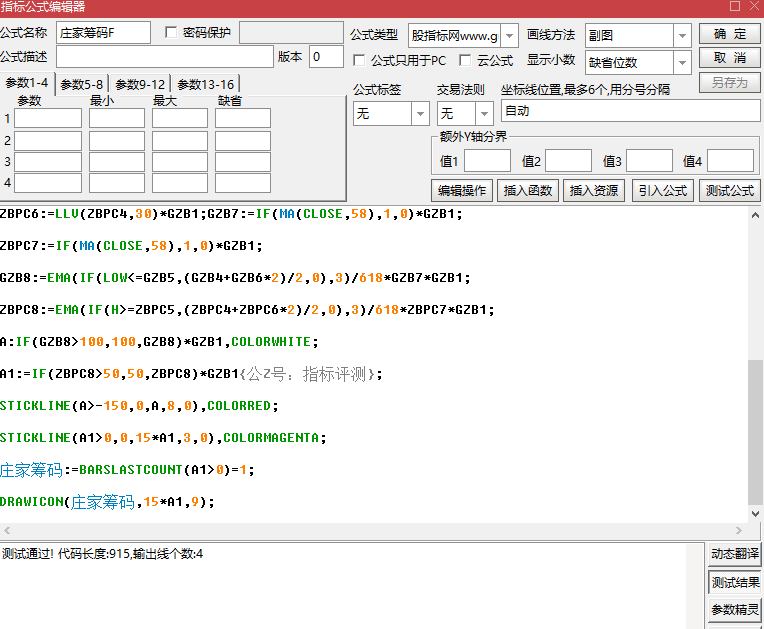Viewport: 764px width, 629px height.
Task: Click row 2 最大 value field
Action: [x=180, y=141]
